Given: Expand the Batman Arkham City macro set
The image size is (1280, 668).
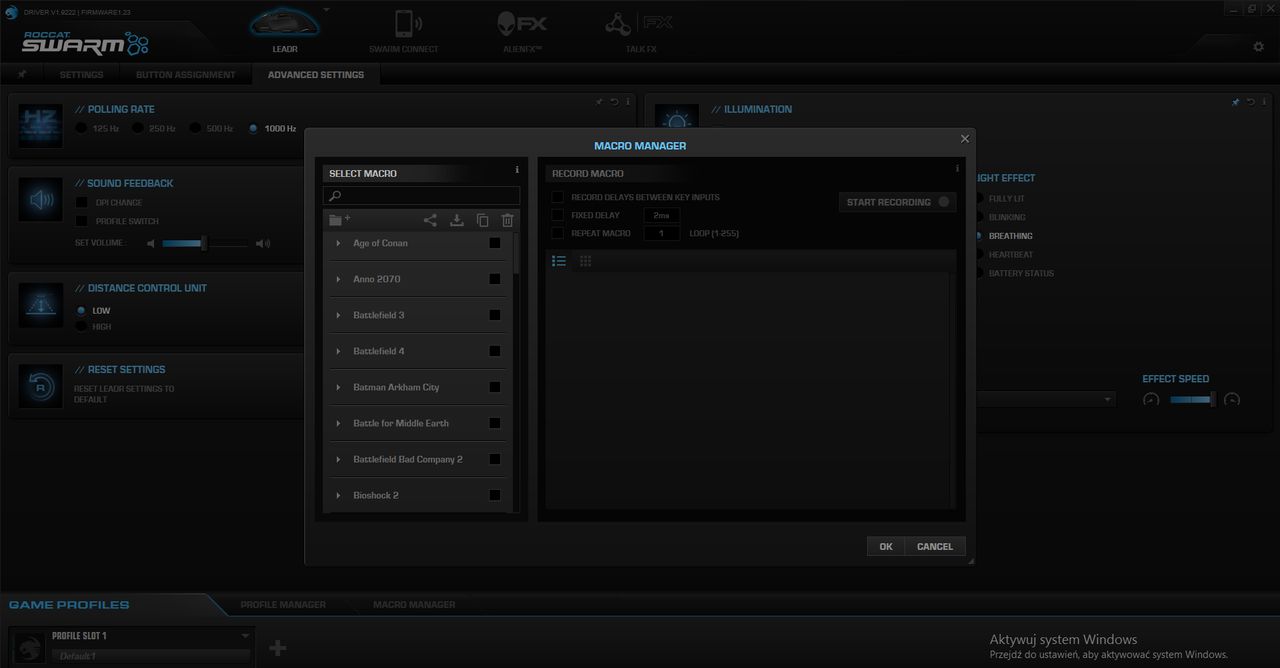Looking at the screenshot, I should click(x=338, y=387).
